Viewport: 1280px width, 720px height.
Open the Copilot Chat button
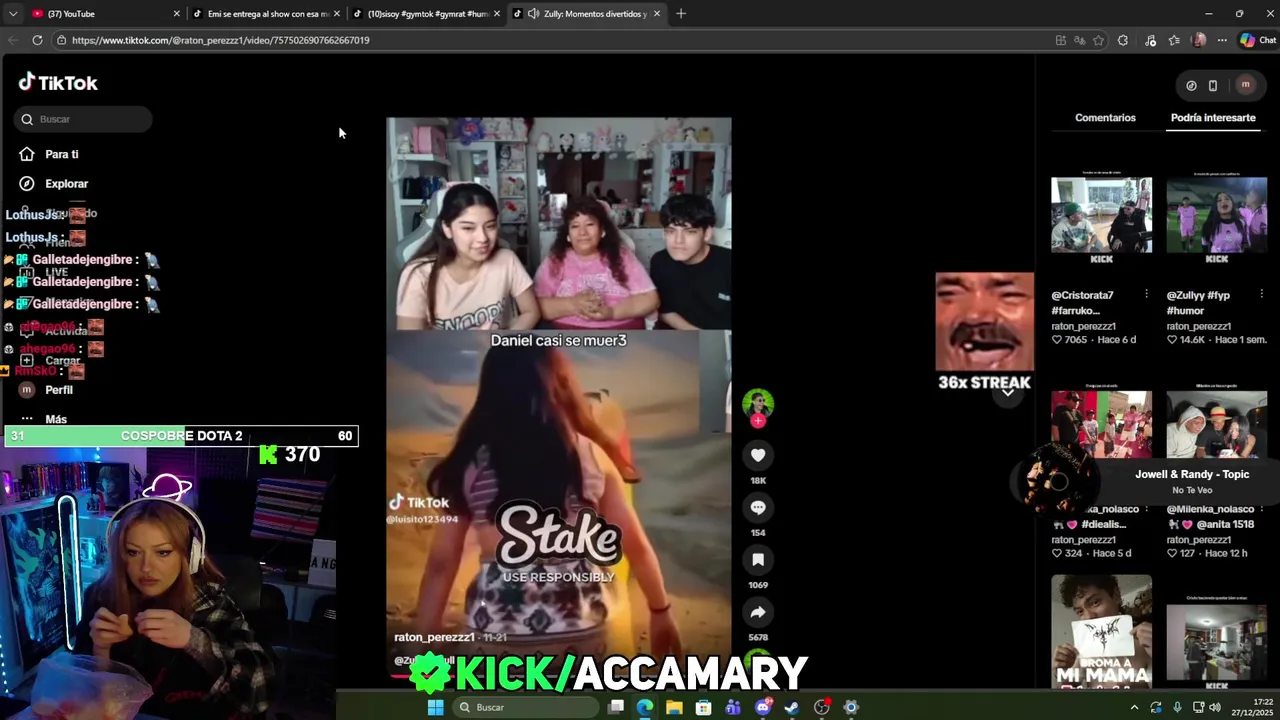pos(1258,40)
